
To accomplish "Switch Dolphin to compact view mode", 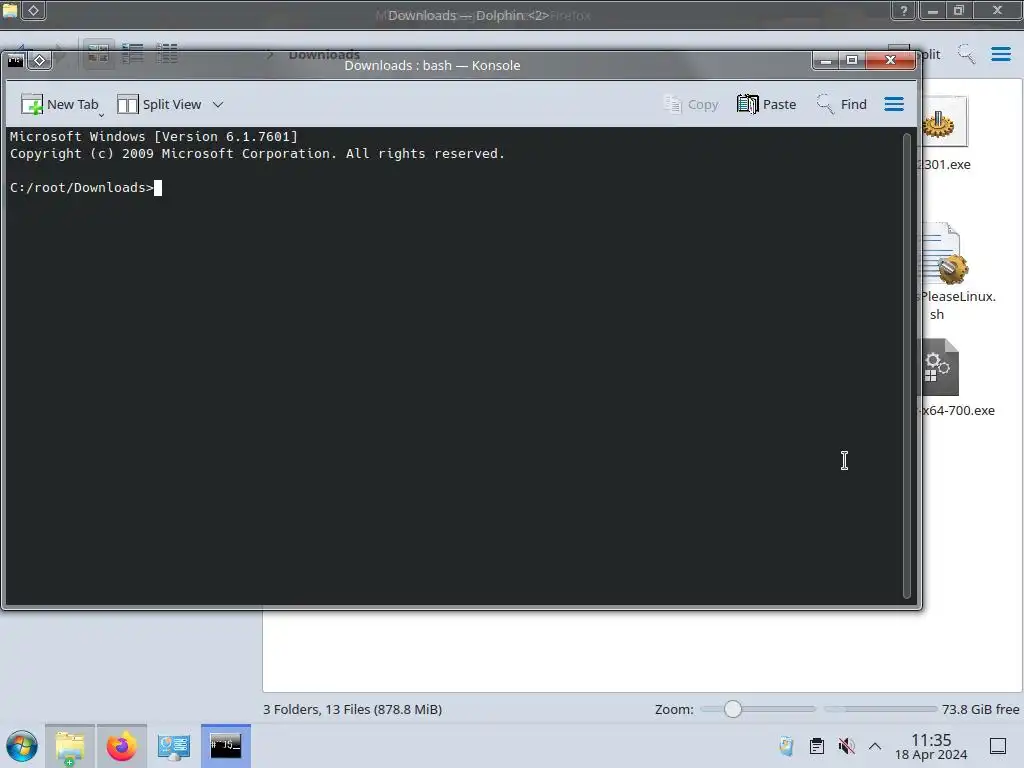I will point(133,53).
